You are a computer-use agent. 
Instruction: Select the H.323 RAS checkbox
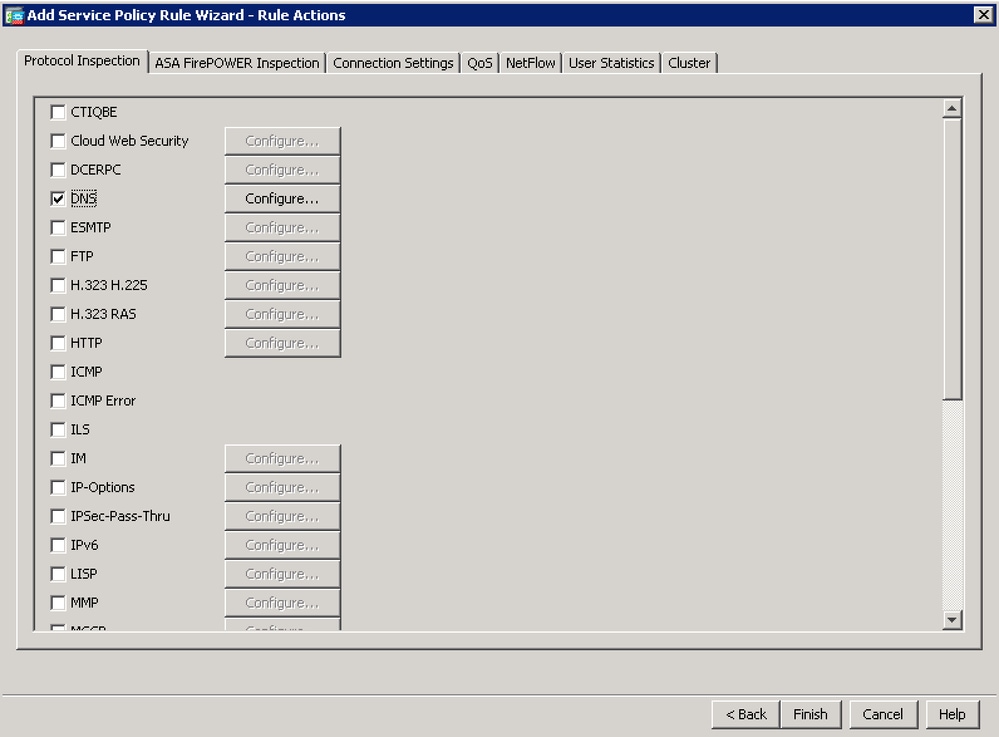58,314
